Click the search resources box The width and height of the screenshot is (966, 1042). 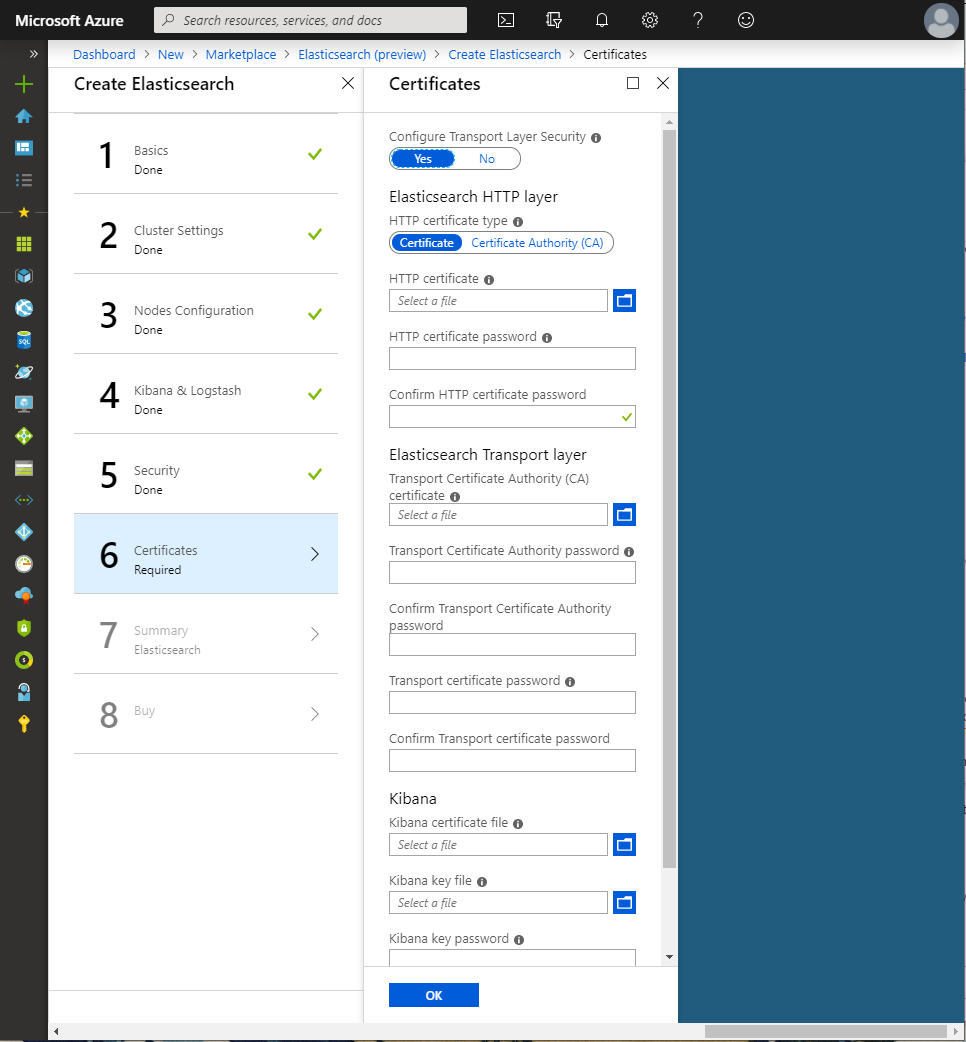[x=310, y=20]
